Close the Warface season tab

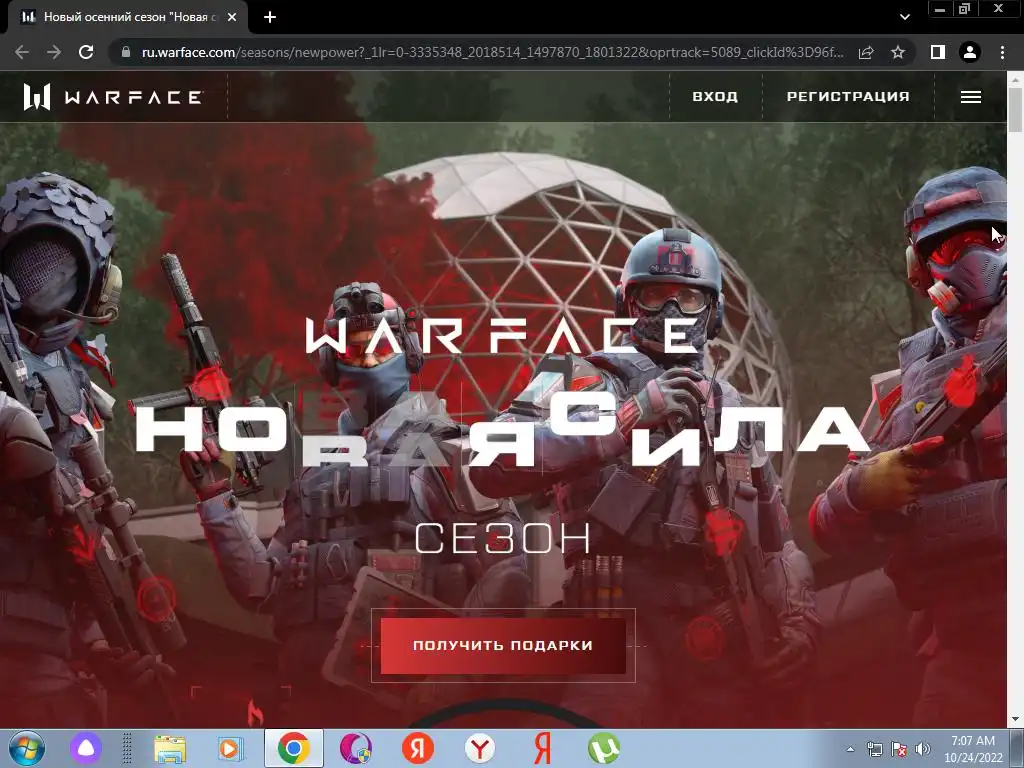(232, 17)
